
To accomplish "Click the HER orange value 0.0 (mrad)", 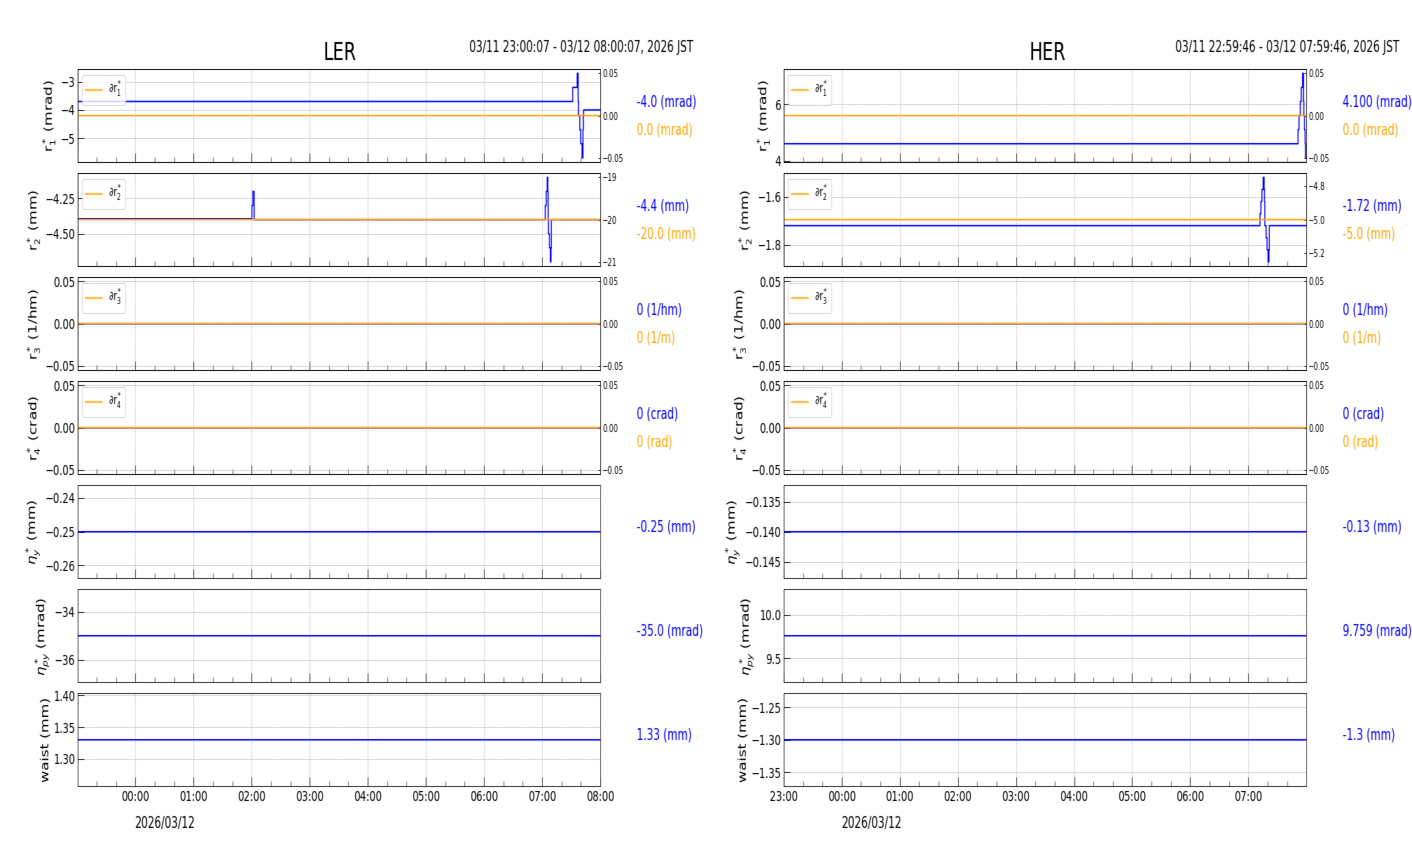I will tap(1370, 130).
